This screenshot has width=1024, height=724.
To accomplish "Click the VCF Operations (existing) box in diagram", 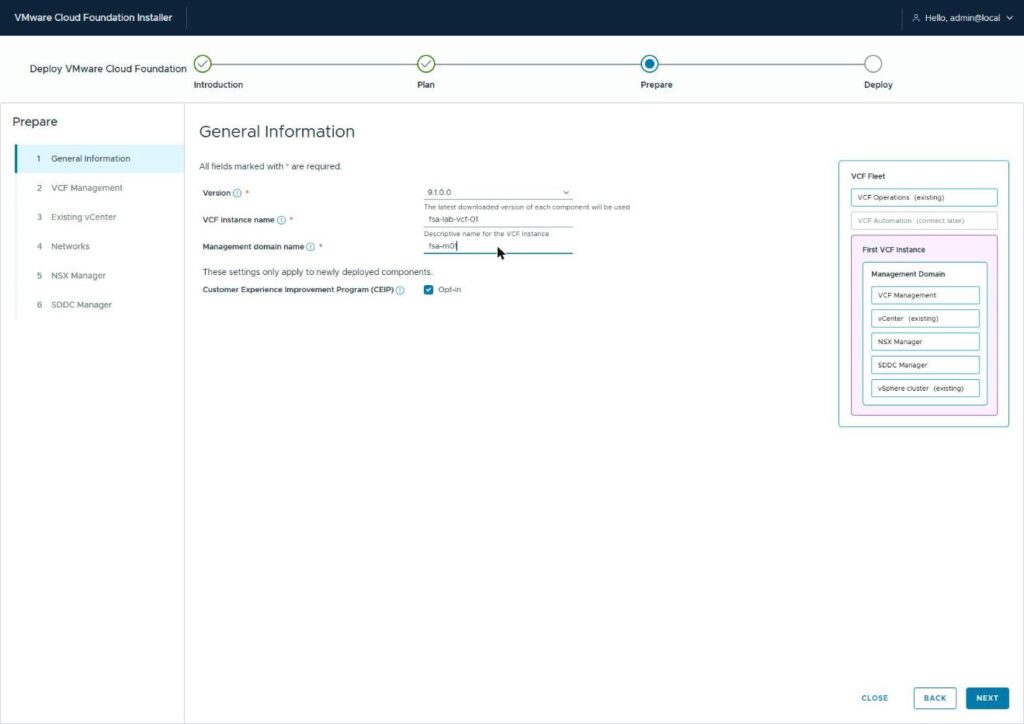I will coord(924,197).
